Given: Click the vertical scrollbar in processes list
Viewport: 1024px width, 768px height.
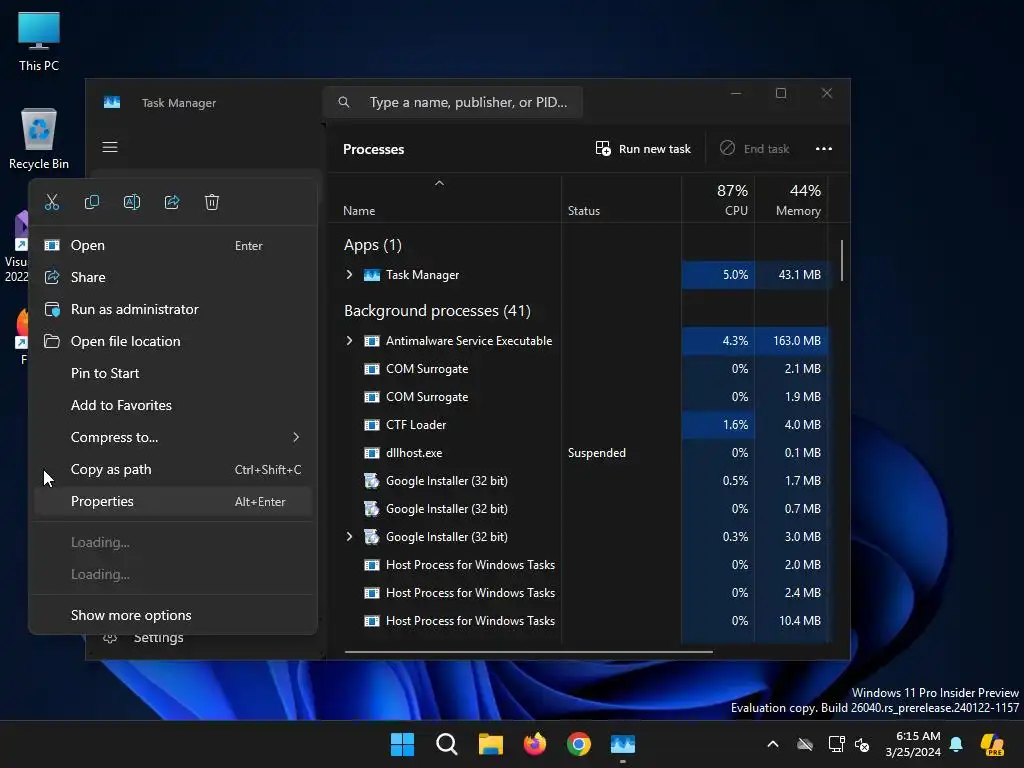Looking at the screenshot, I should pyautogui.click(x=842, y=261).
